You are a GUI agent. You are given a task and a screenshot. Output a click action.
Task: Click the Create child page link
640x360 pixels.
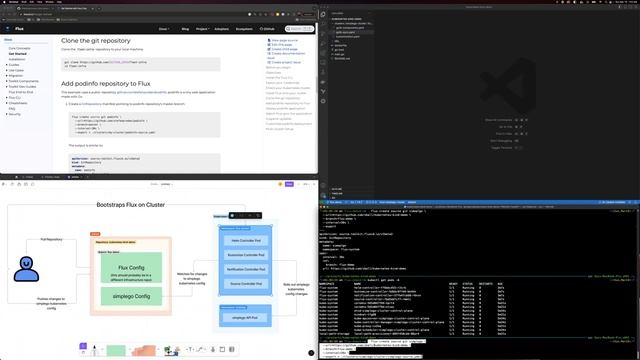coord(282,49)
